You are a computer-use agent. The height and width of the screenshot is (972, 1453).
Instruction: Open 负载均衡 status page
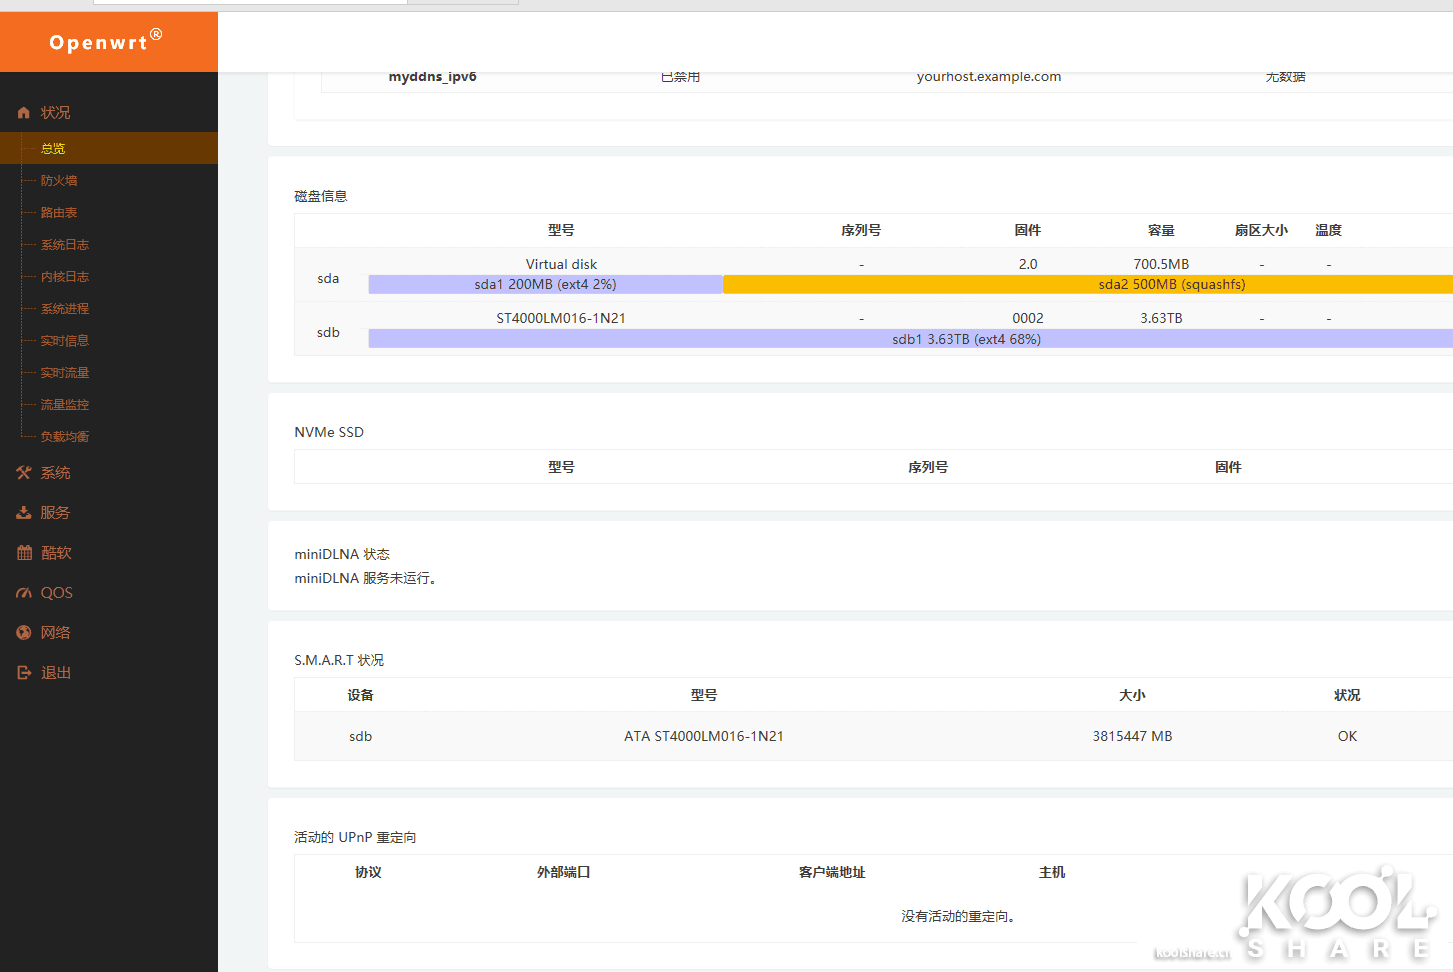coord(65,437)
